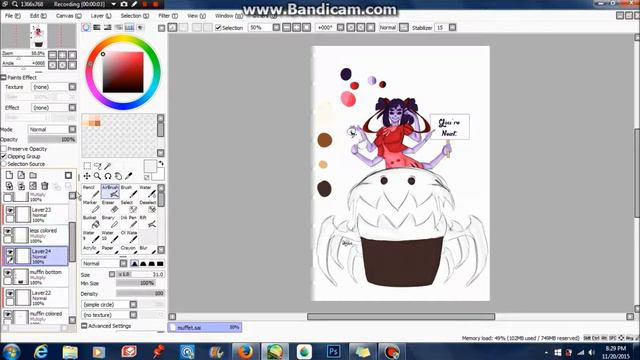Switch to the muffet.sai document tab
This screenshot has height=360, width=640.
click(204, 327)
